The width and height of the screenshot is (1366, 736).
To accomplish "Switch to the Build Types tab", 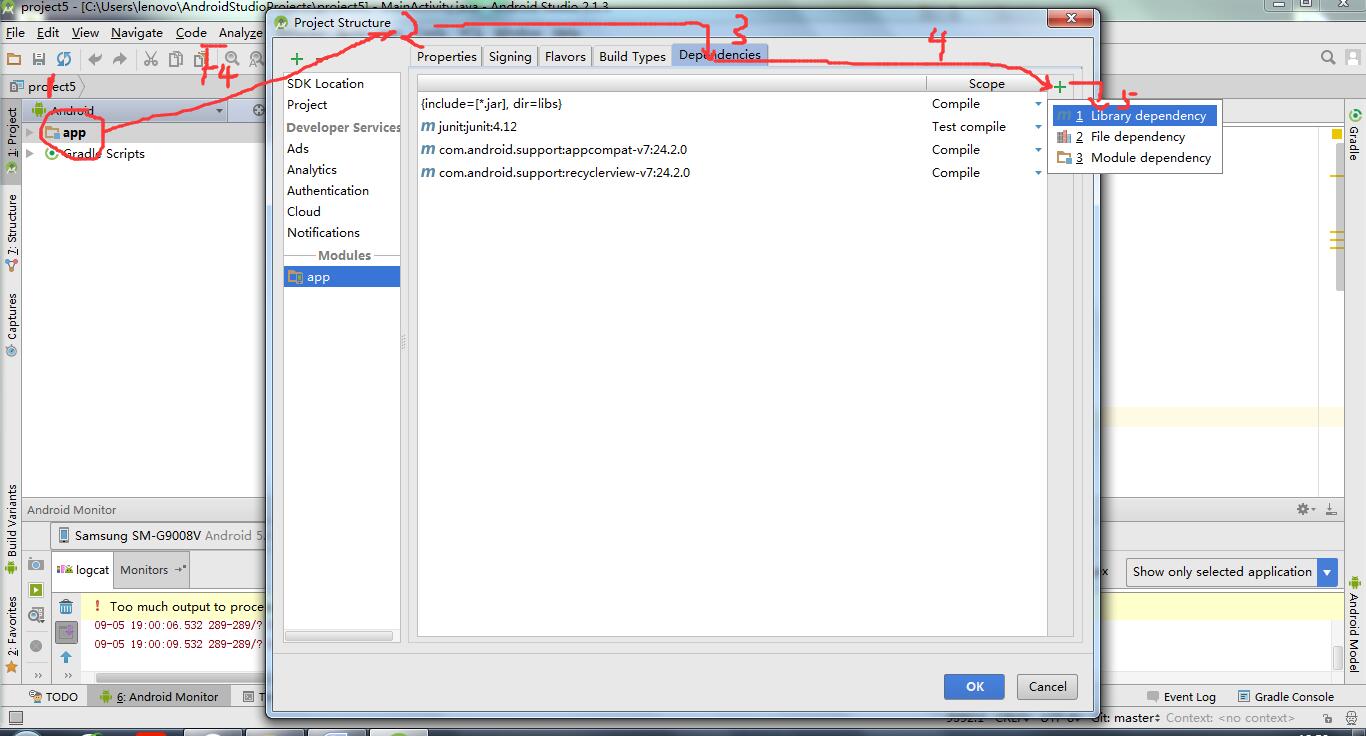I will (632, 56).
